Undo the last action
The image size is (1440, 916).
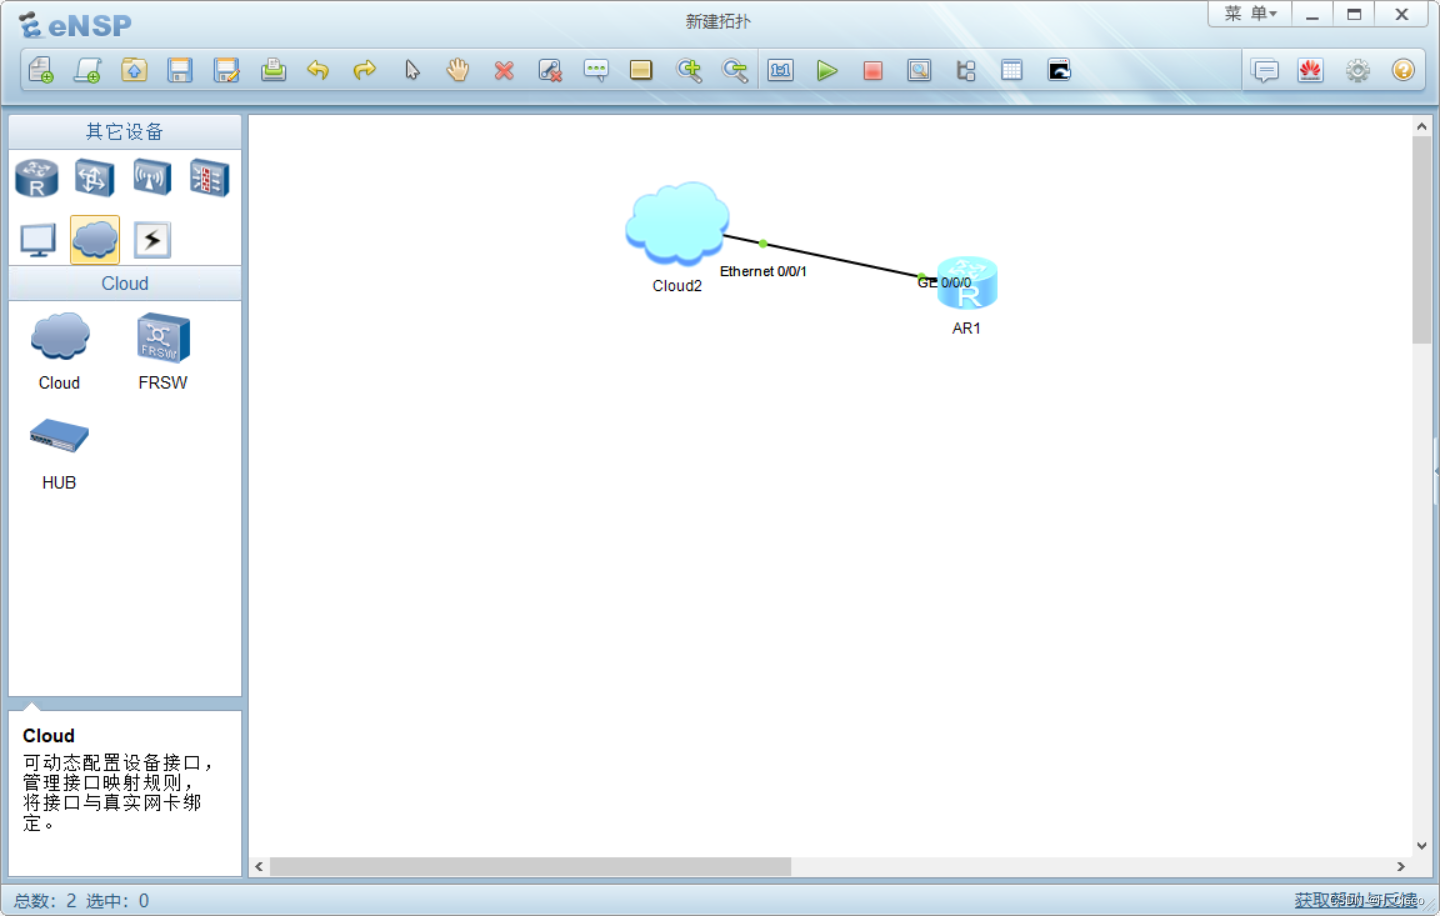[x=318, y=70]
